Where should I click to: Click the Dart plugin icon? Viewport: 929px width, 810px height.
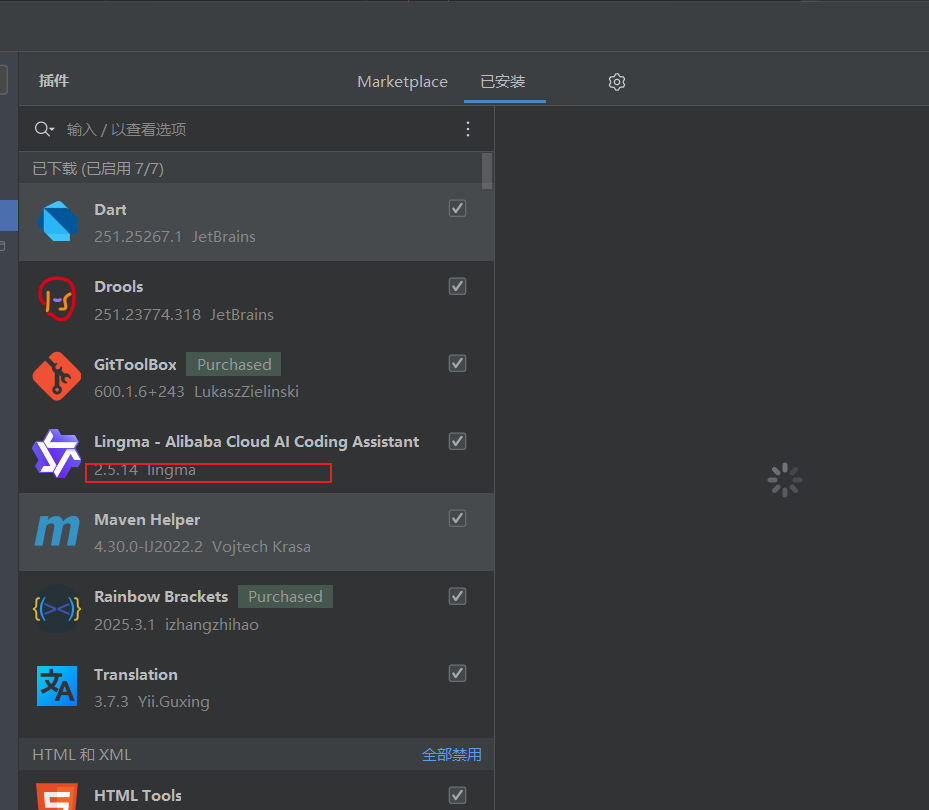(x=57, y=222)
